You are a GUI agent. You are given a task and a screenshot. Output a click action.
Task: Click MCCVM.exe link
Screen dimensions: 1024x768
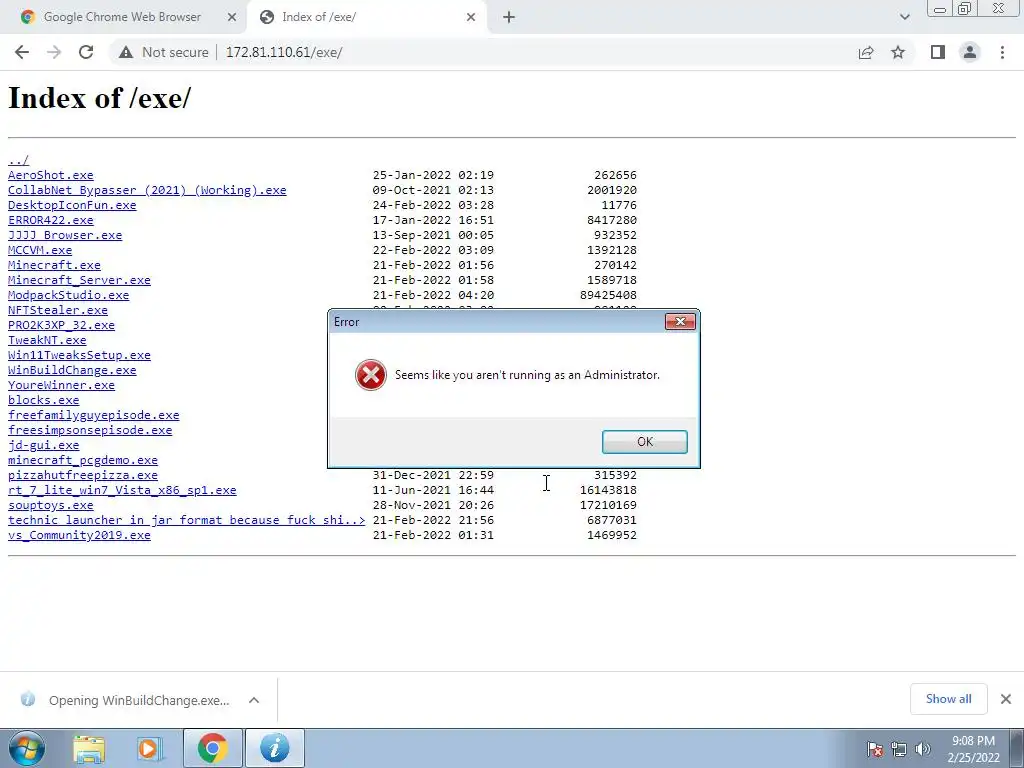pyautogui.click(x=40, y=250)
